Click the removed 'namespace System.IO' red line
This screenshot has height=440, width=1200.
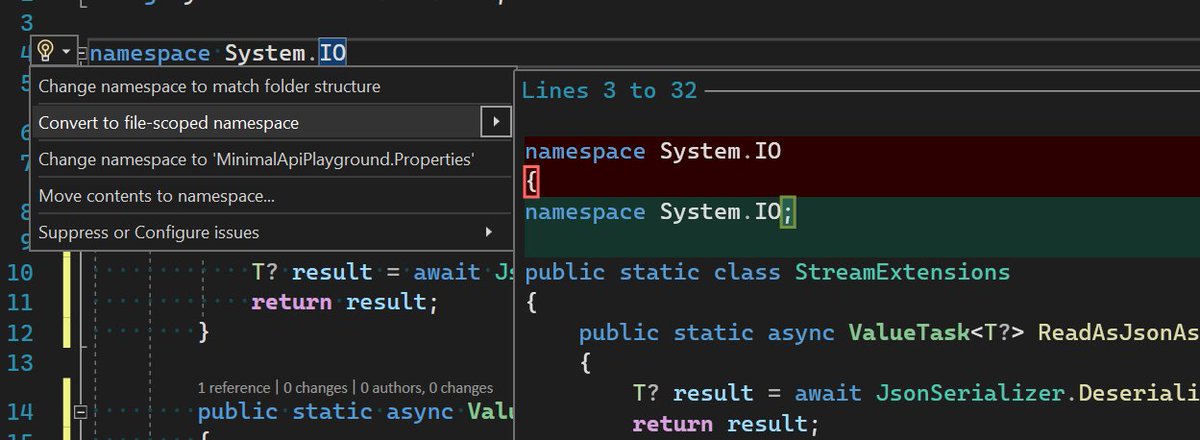652,152
